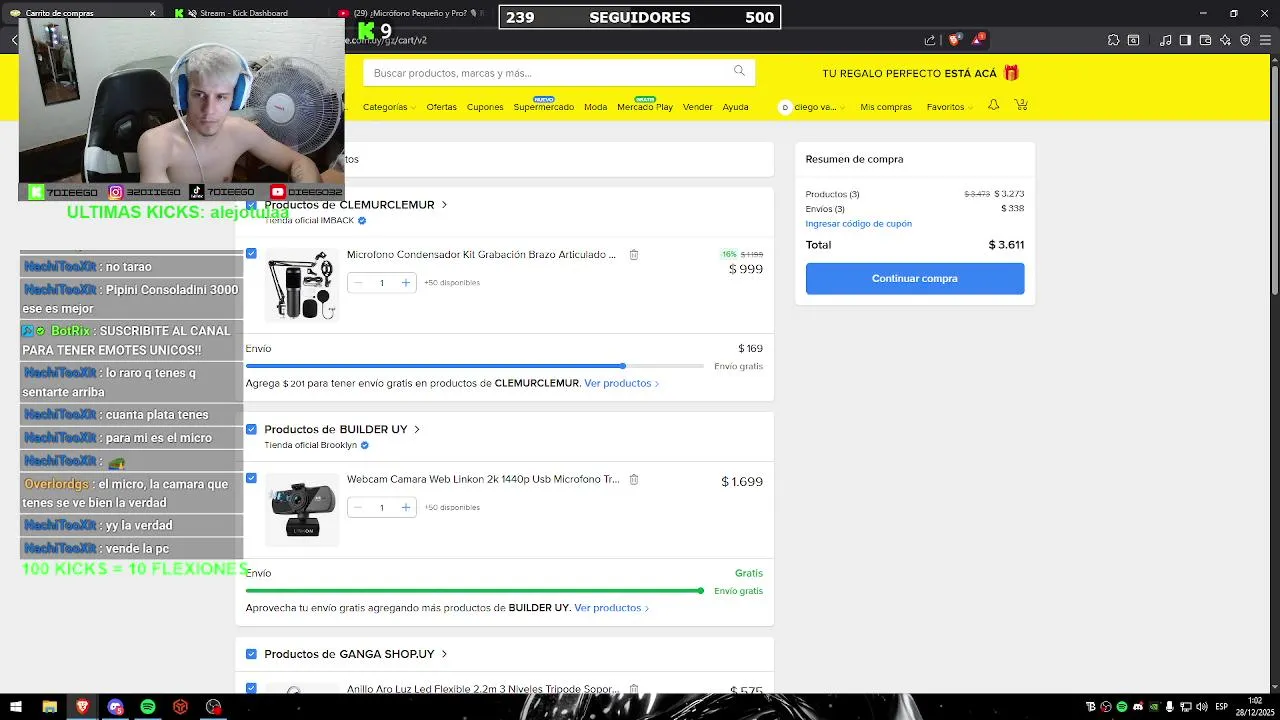Viewport: 1280px width, 720px height.
Task: Toggle checkbox for Webcam Camara Web Linkon item
Action: pos(251,478)
